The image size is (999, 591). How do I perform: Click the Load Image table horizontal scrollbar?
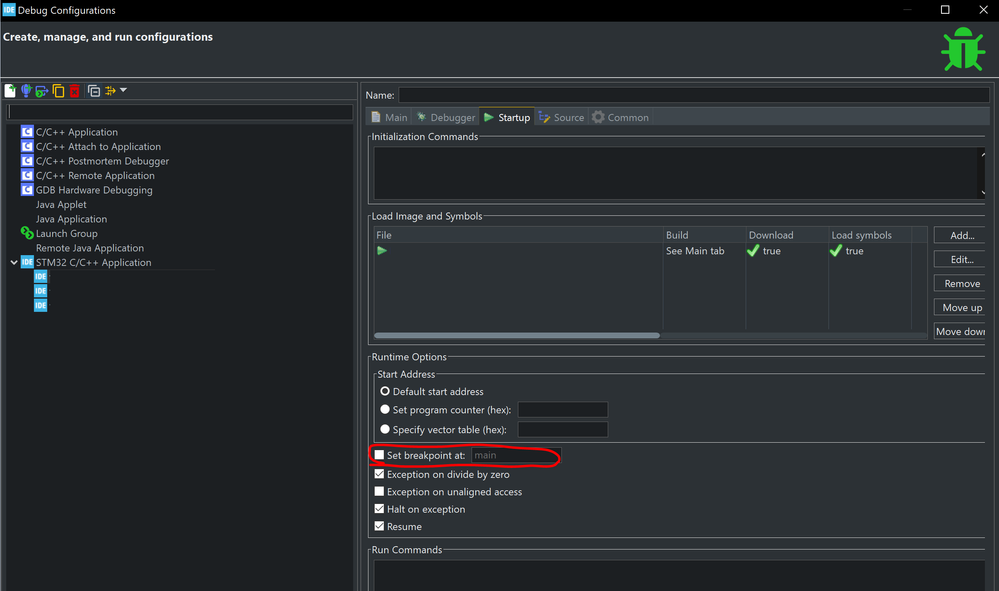(517, 335)
